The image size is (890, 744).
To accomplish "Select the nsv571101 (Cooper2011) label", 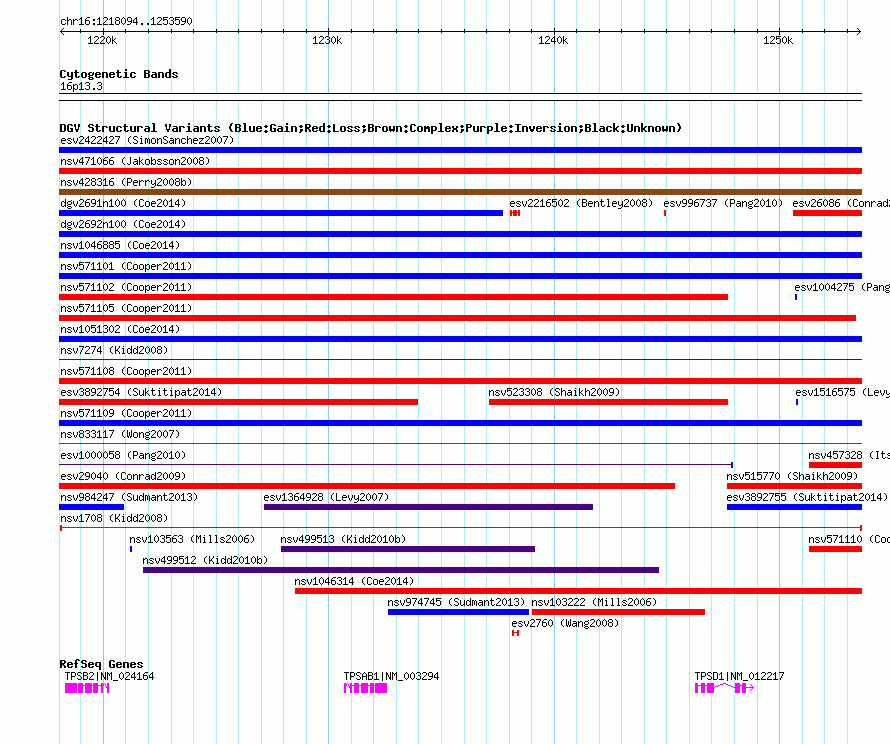I will coord(126,266).
